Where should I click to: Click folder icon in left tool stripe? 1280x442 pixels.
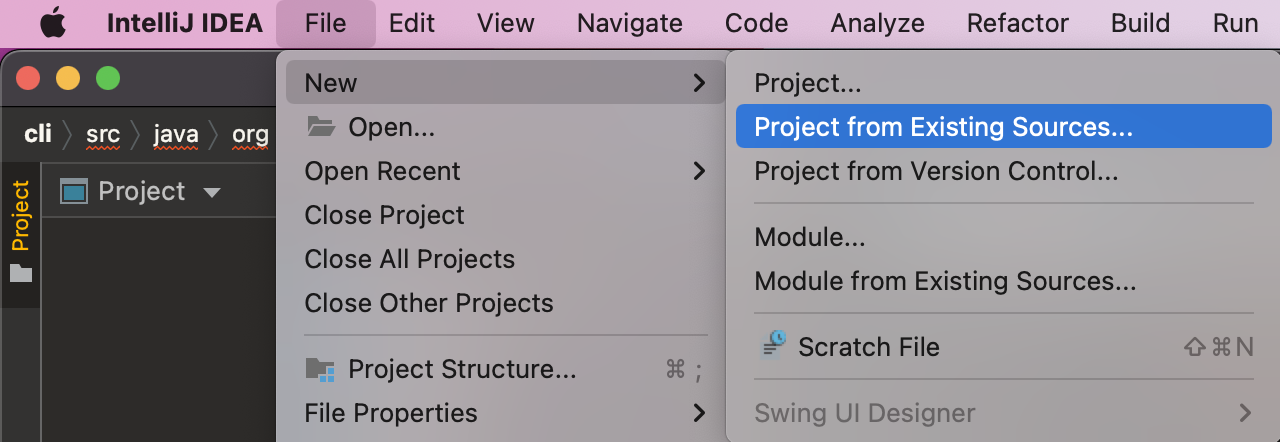(21, 273)
